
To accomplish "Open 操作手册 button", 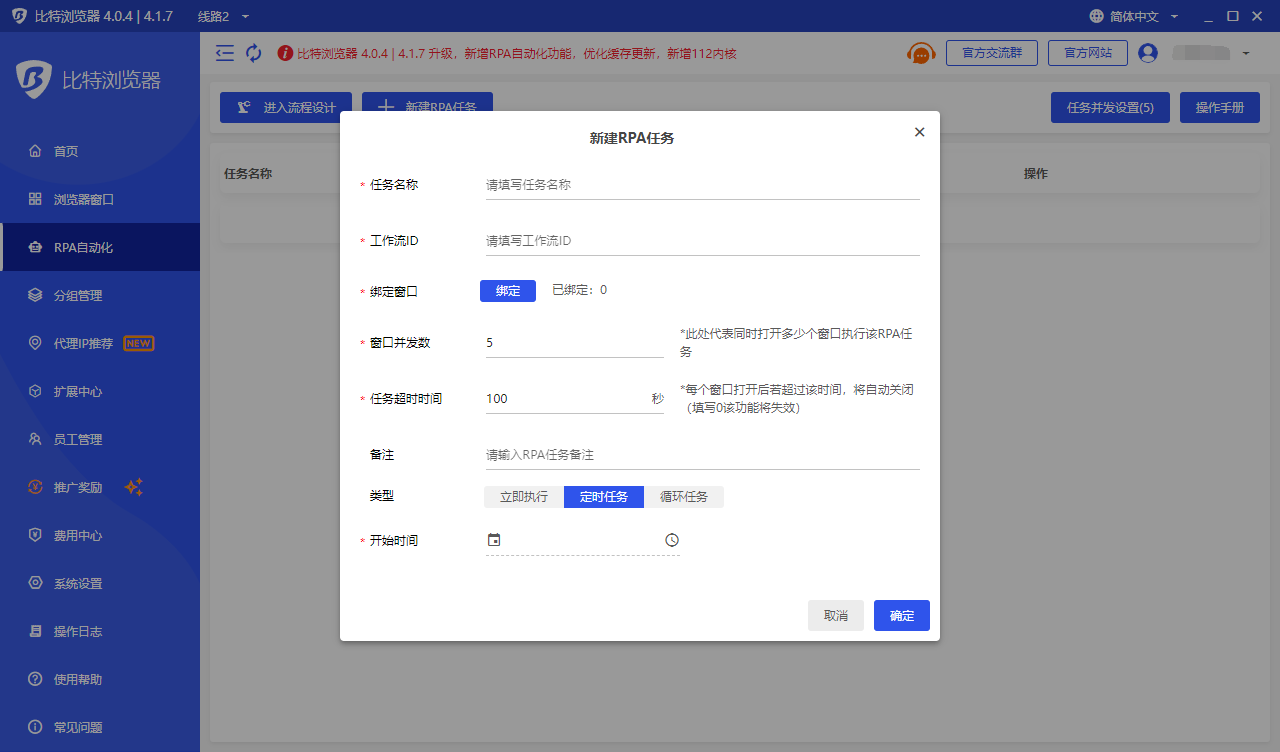I will coord(1220,107).
